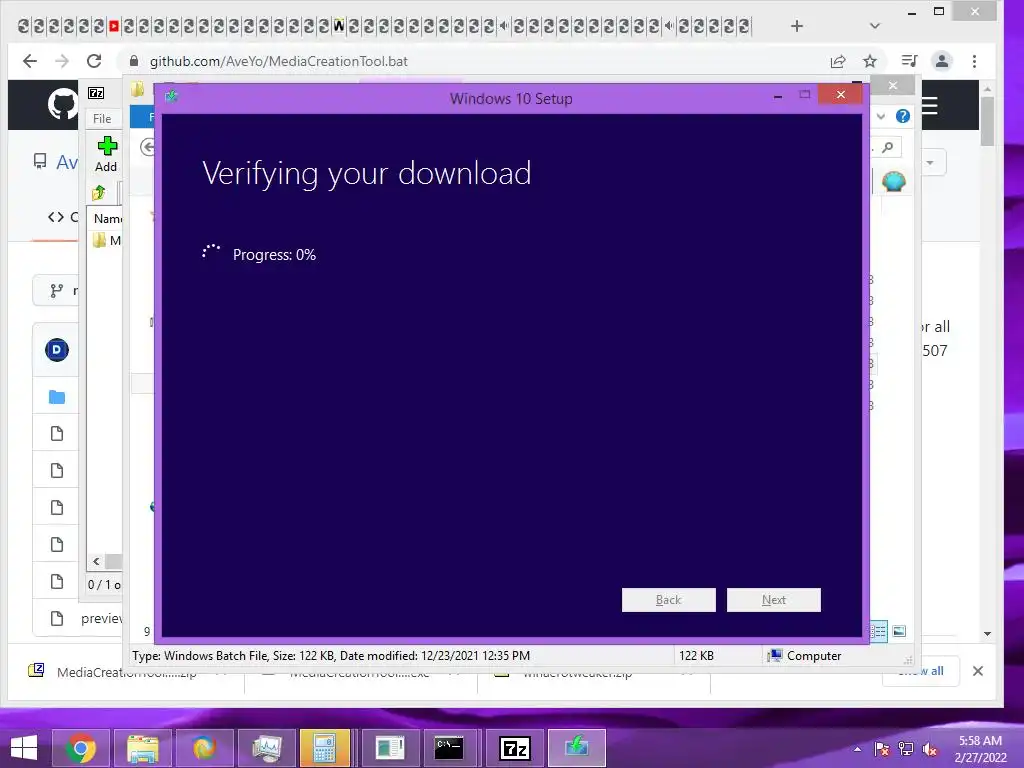Open Chrome from the taskbar
The height and width of the screenshot is (768, 1024).
pyautogui.click(x=81, y=748)
